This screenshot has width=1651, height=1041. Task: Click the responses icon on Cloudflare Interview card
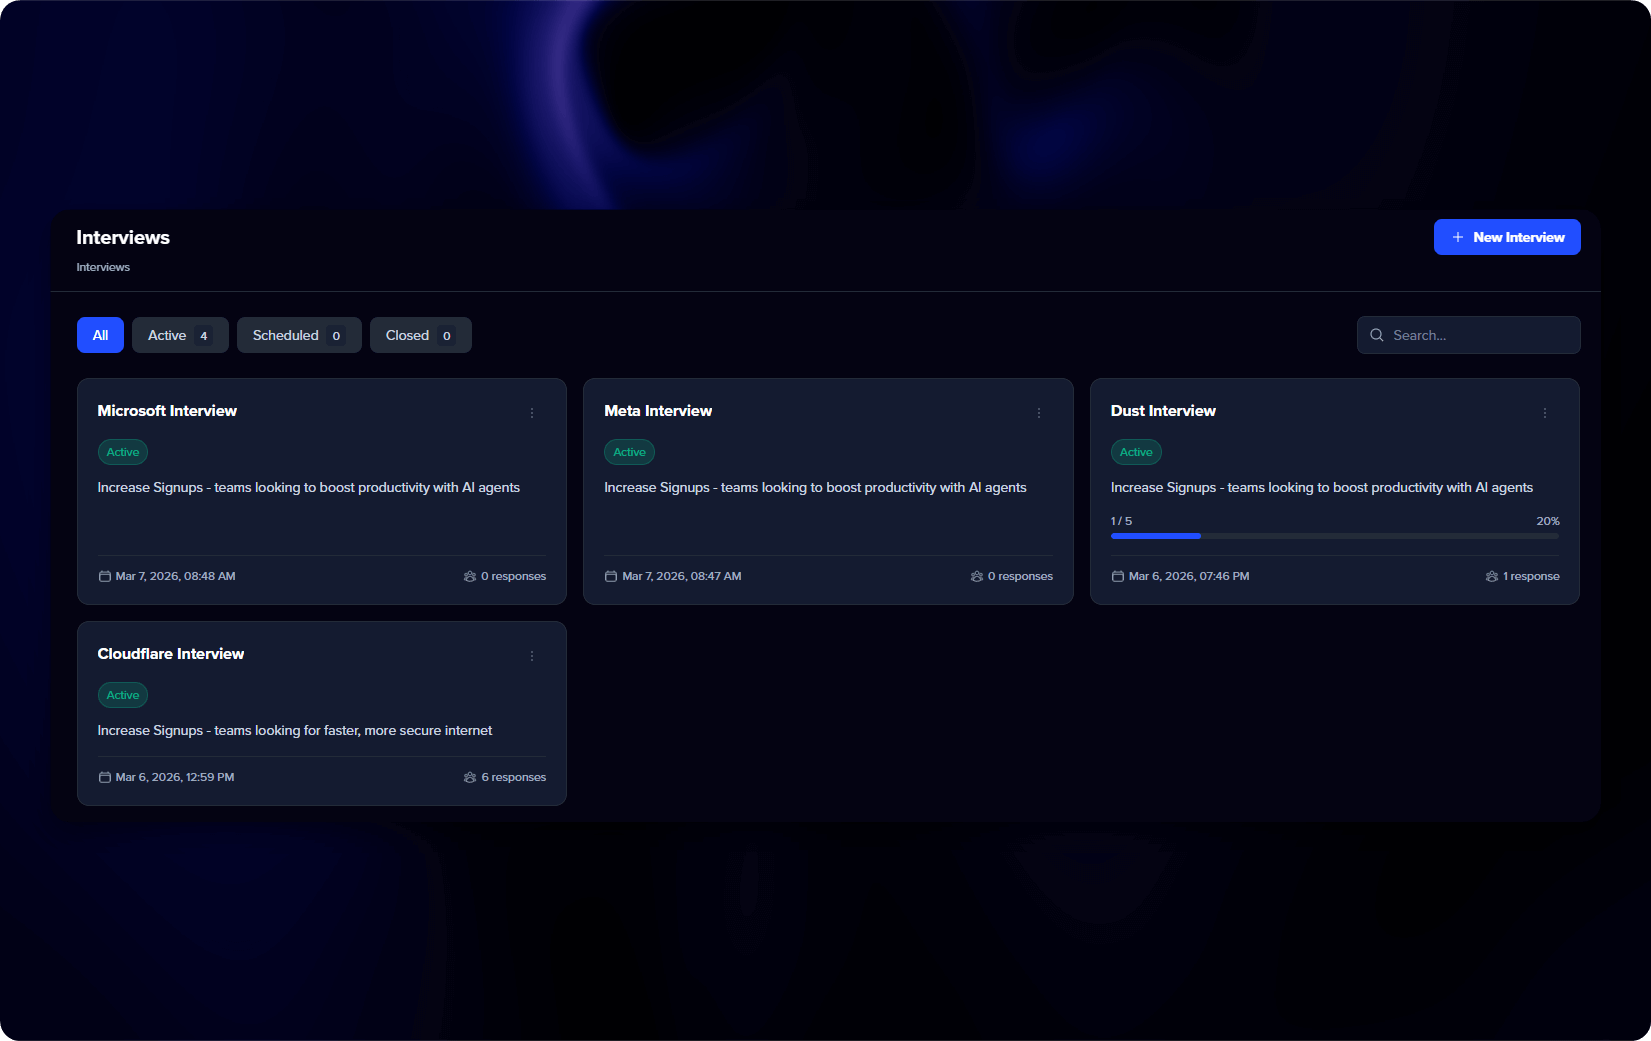tap(470, 777)
